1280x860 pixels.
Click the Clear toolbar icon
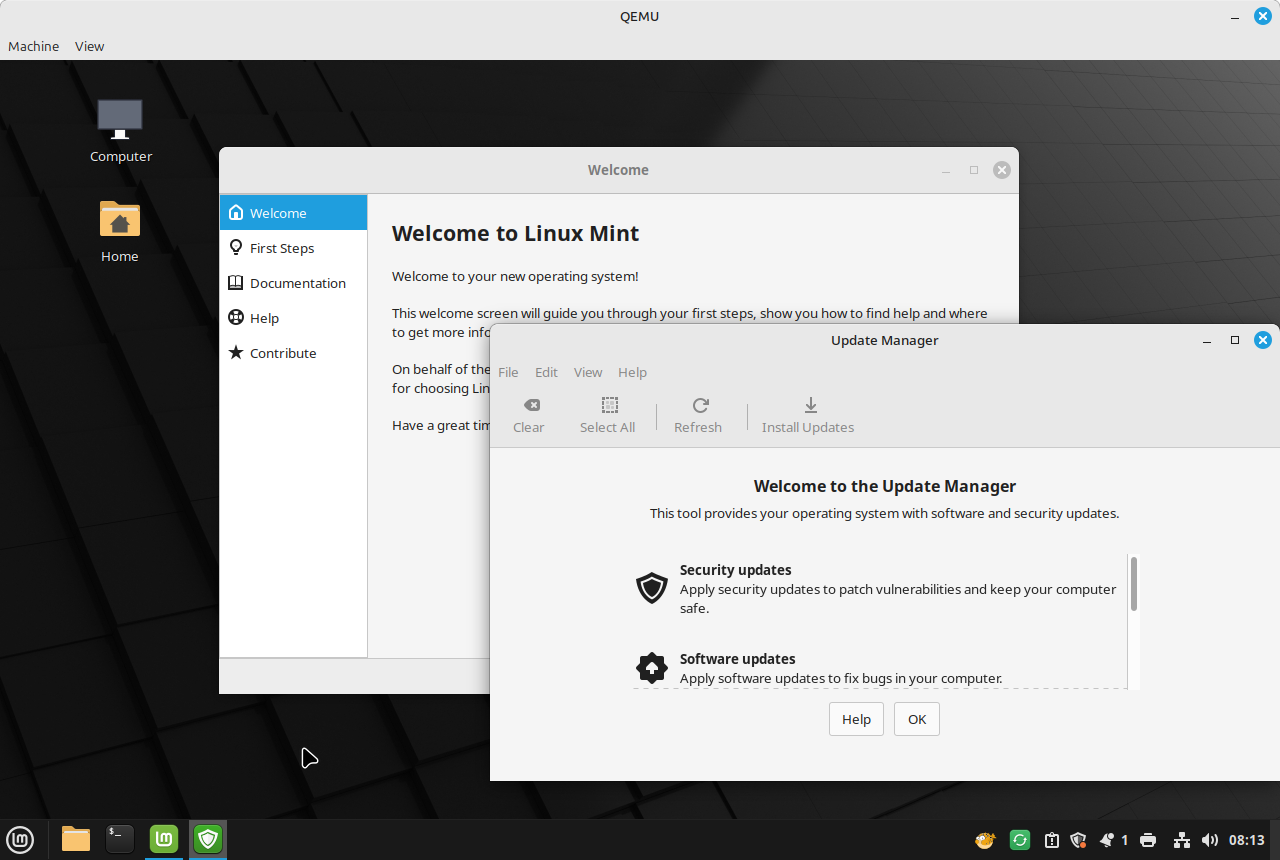[x=532, y=405]
